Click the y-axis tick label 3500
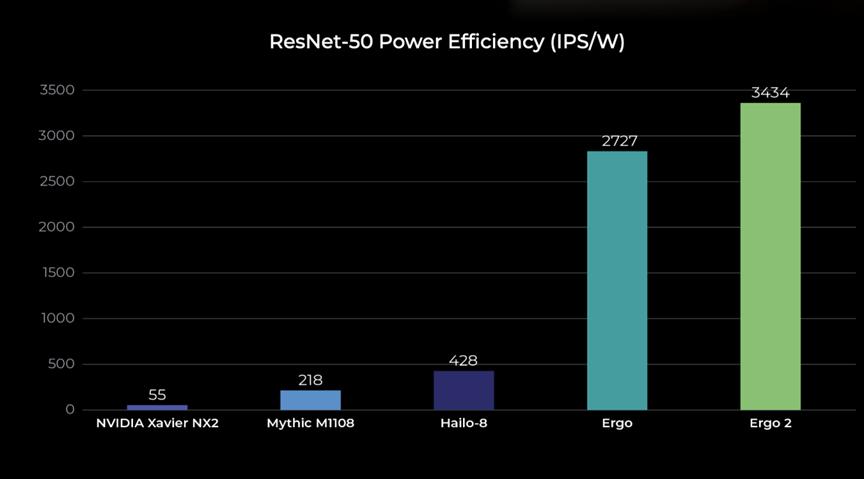864x479 pixels. 57,90
